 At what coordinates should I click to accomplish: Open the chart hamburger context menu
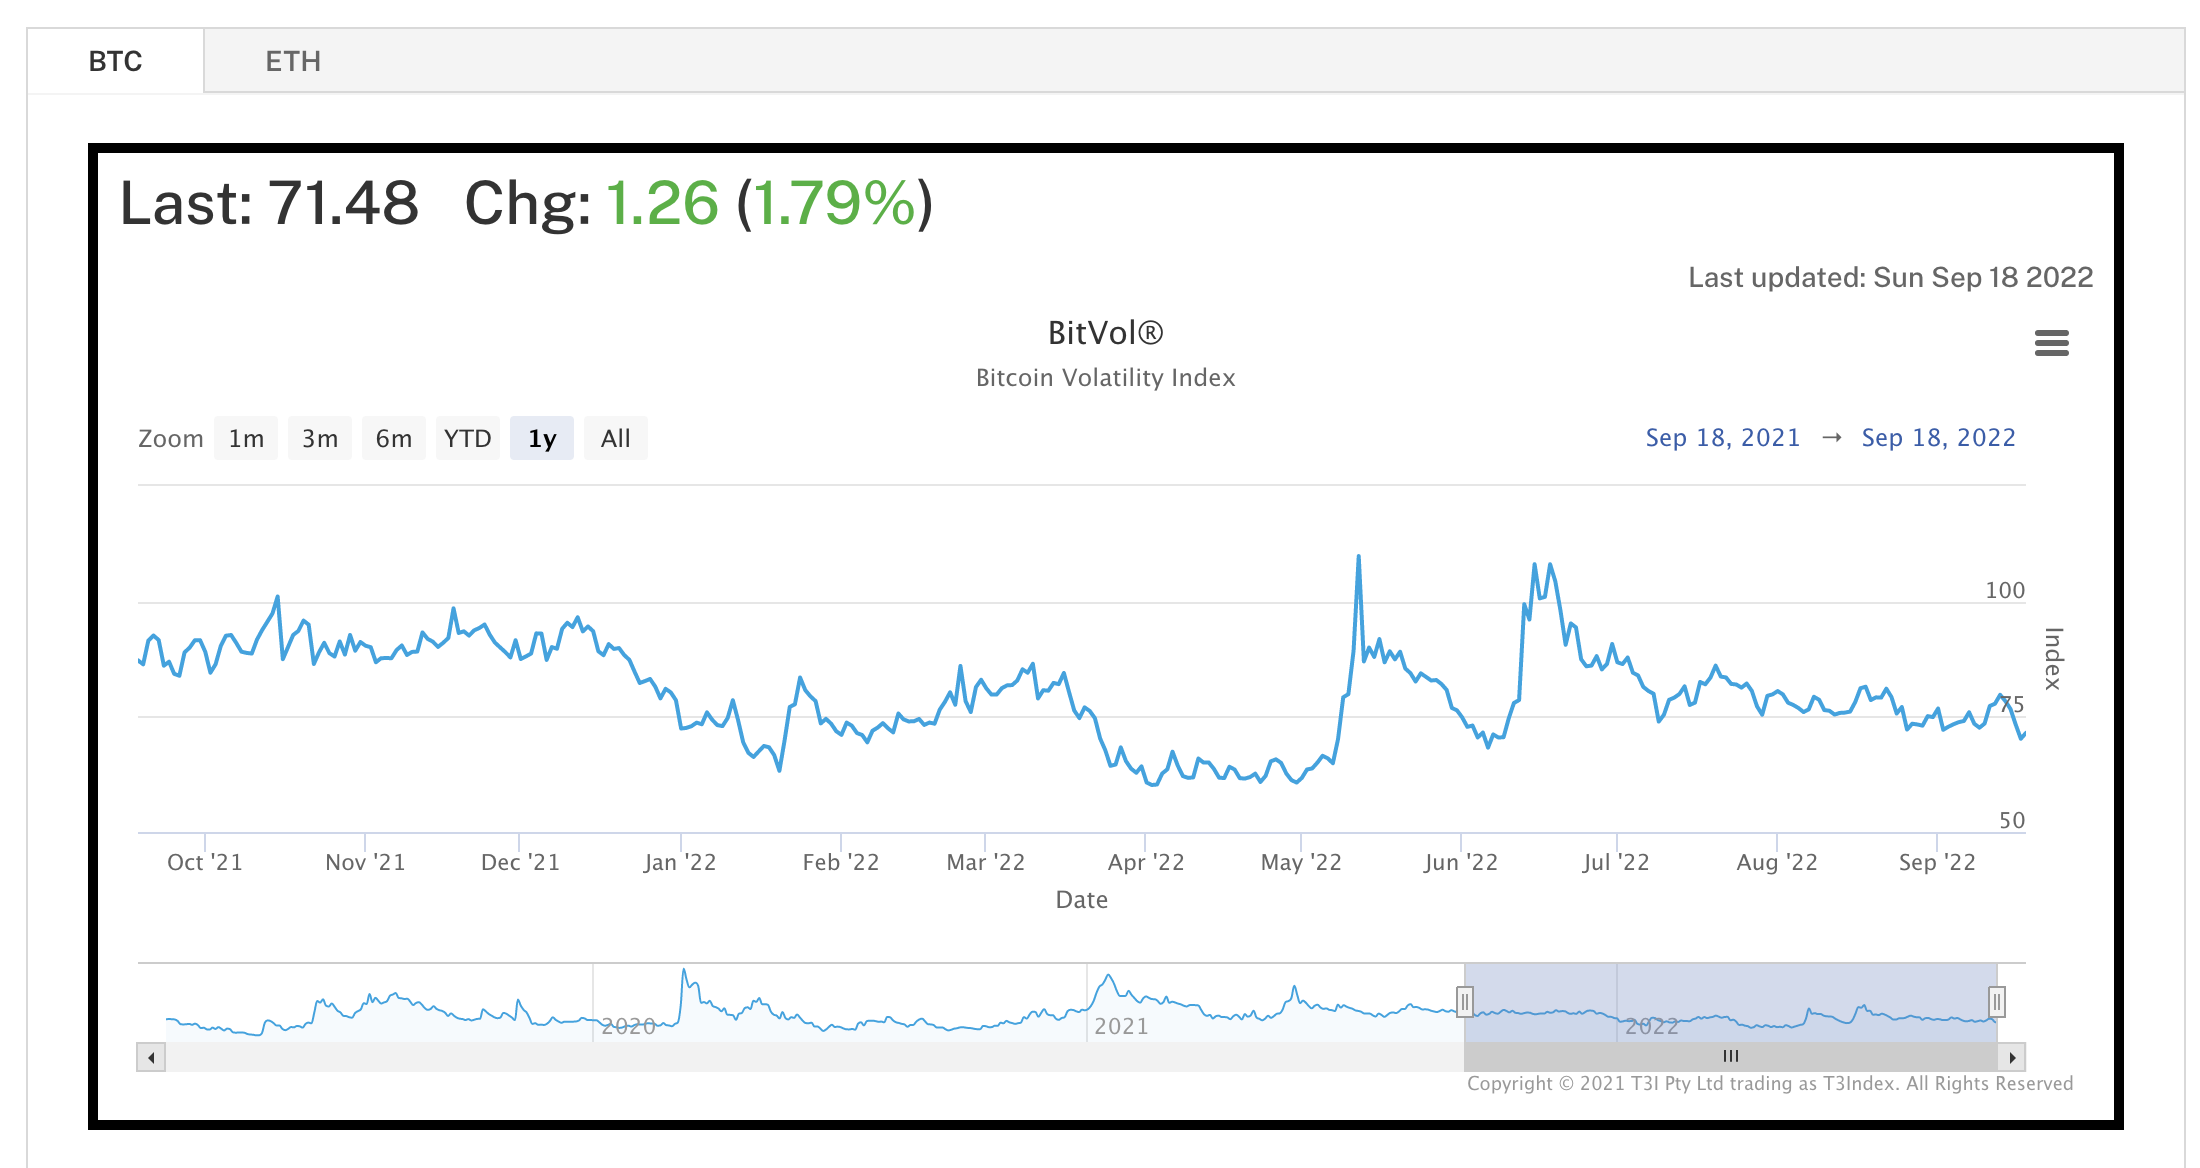2051,343
